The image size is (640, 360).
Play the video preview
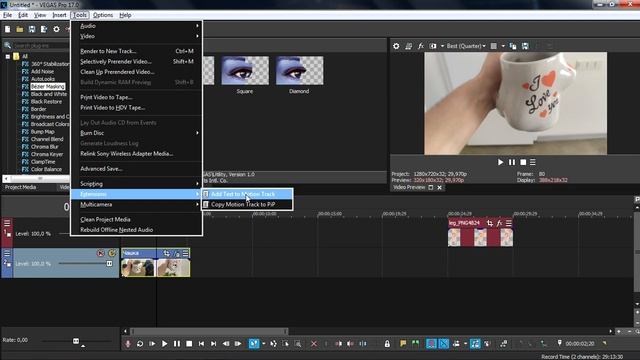click(500, 162)
